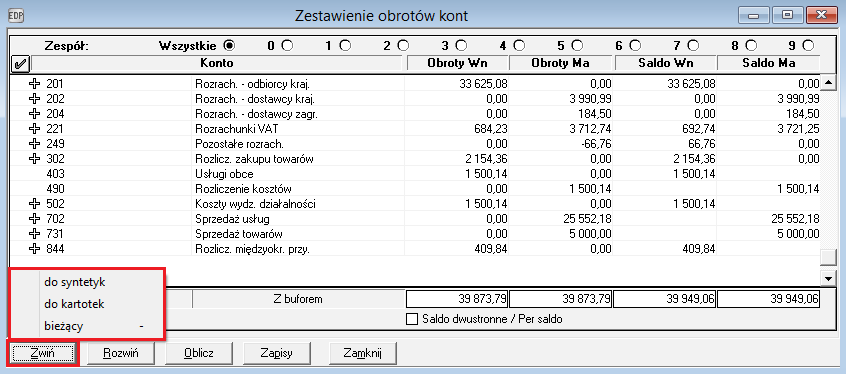846x374 pixels.
Task: Choose 'do kartotek' from popup menu
Action: click(86, 304)
